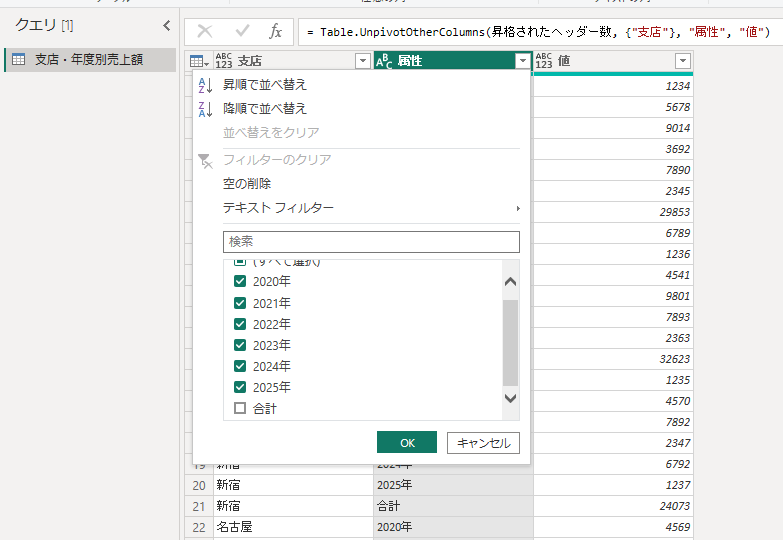Click the clear filter funnel icon
The image size is (783, 540).
(x=206, y=161)
